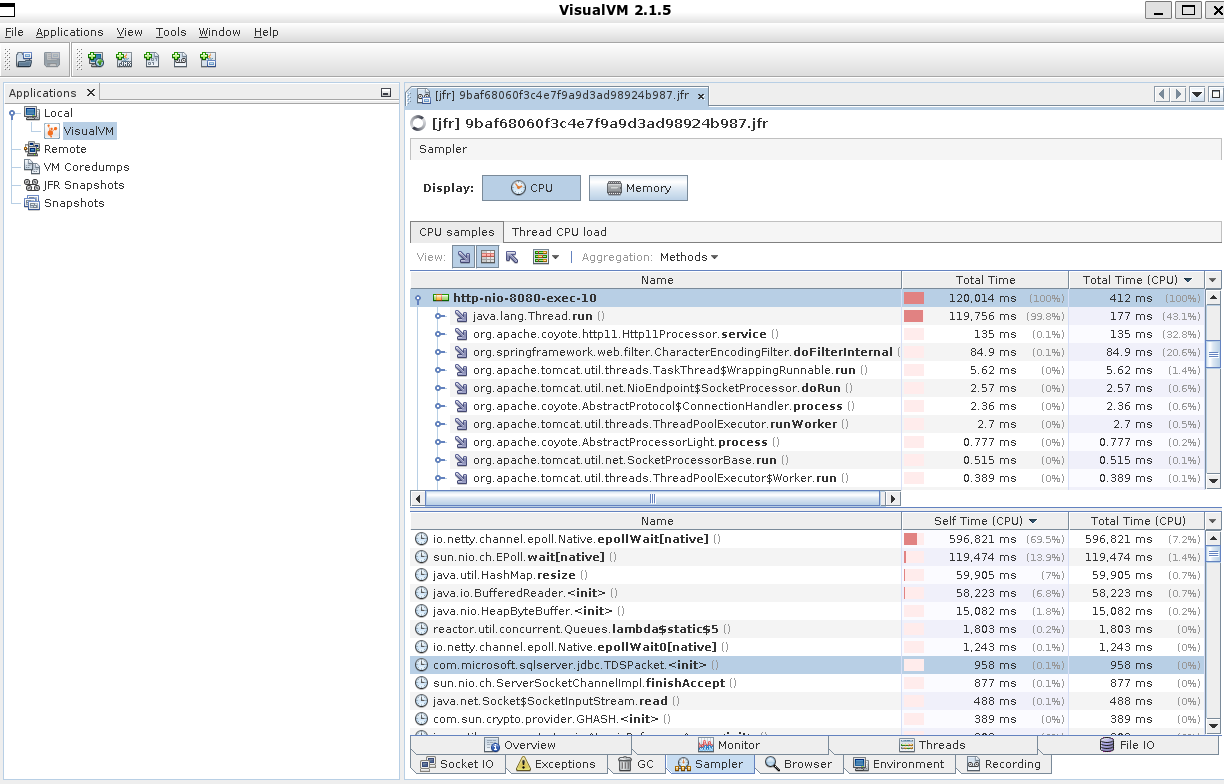Viewport: 1224px width, 784px height.
Task: Switch to the Thread CPU load tab
Action: pos(559,232)
